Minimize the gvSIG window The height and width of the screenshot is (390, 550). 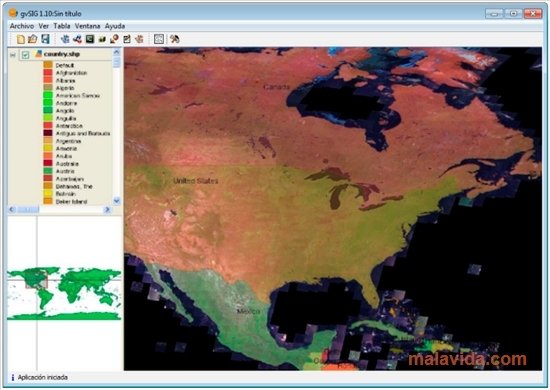pyautogui.click(x=494, y=14)
